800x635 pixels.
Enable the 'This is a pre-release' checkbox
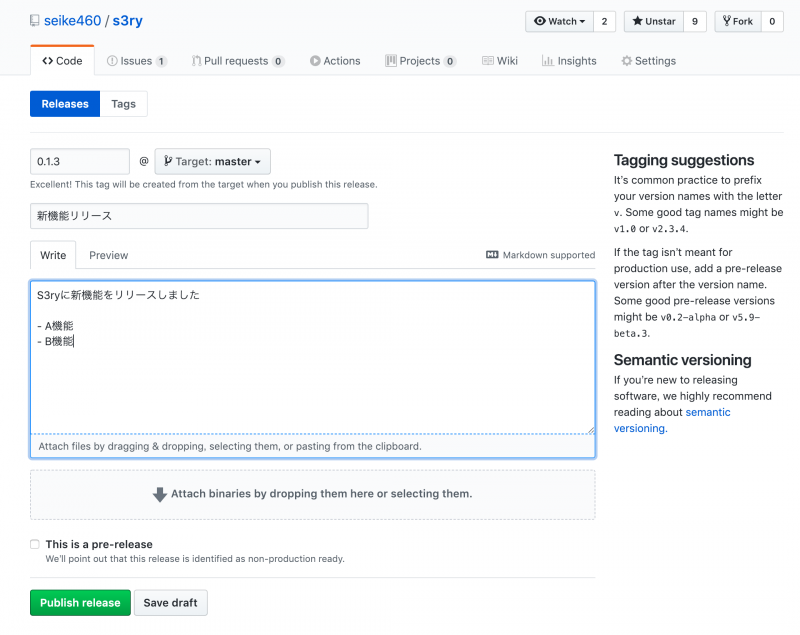(35, 544)
